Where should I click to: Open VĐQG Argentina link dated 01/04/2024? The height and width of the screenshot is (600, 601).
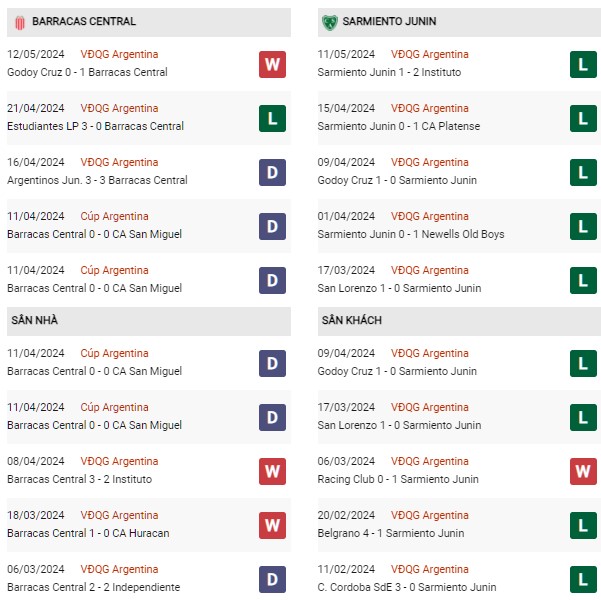tap(430, 216)
